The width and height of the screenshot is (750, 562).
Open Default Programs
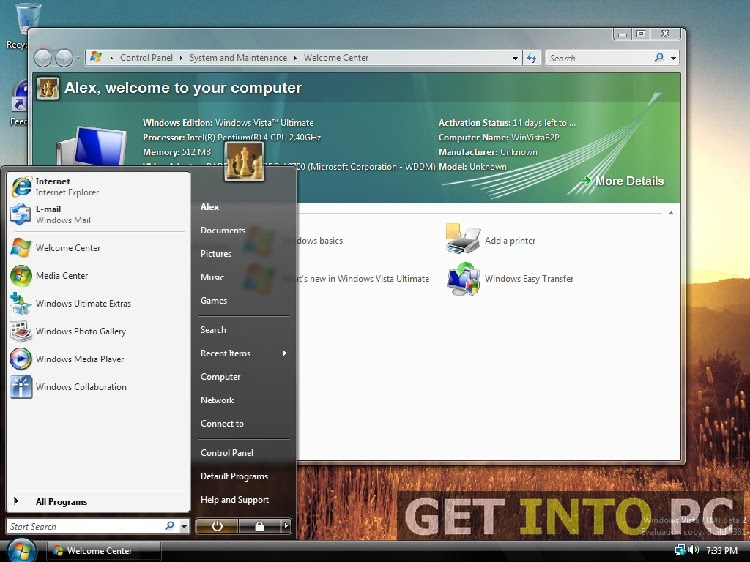point(234,476)
